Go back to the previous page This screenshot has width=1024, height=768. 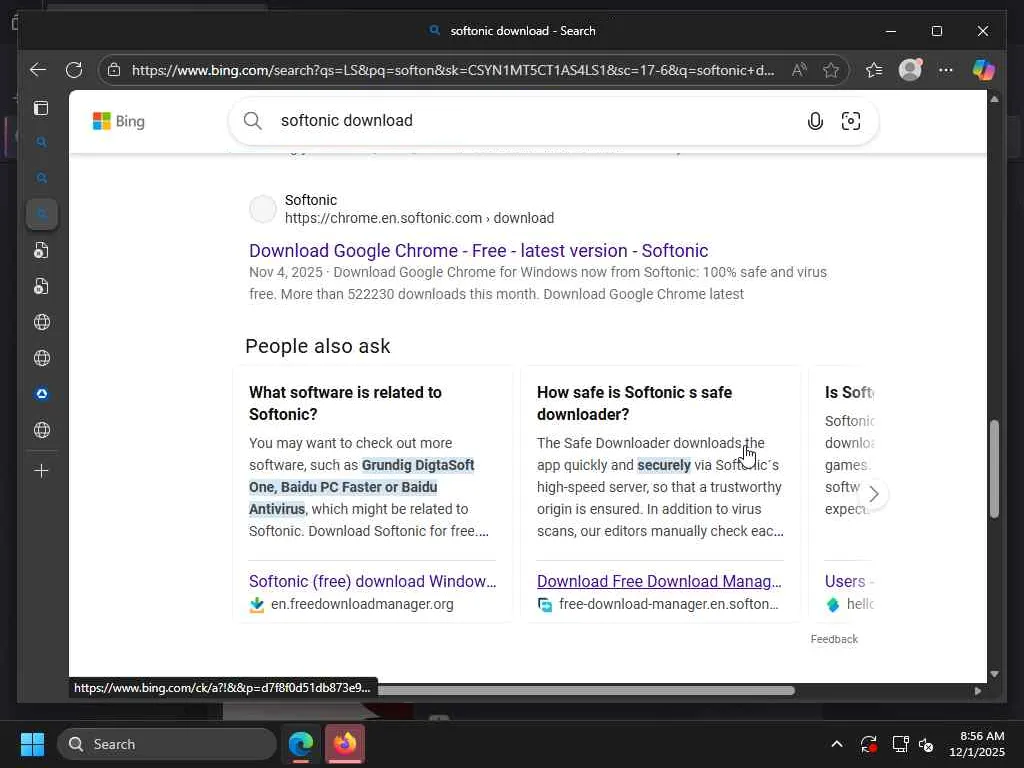[x=38, y=70]
